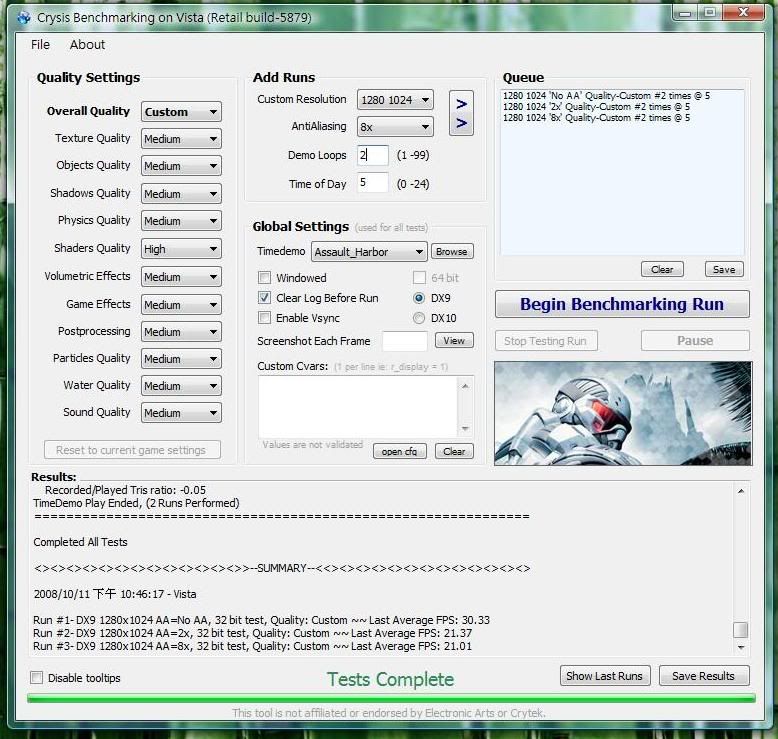Open Physics Quality dropdown
The image size is (778, 739).
pos(181,221)
